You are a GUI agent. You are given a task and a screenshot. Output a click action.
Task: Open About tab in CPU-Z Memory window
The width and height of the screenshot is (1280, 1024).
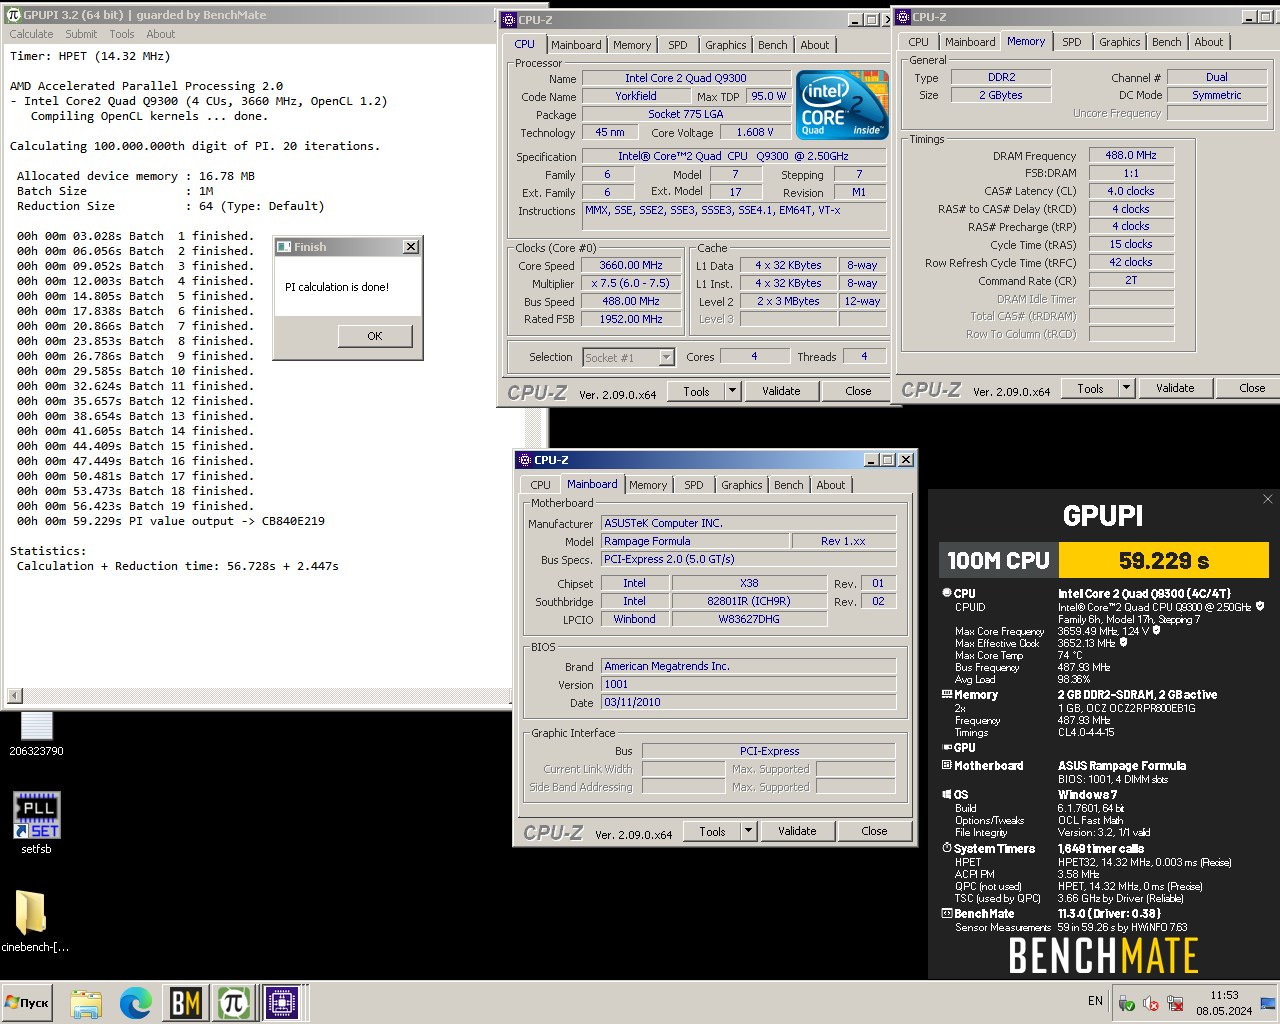[x=1209, y=42]
